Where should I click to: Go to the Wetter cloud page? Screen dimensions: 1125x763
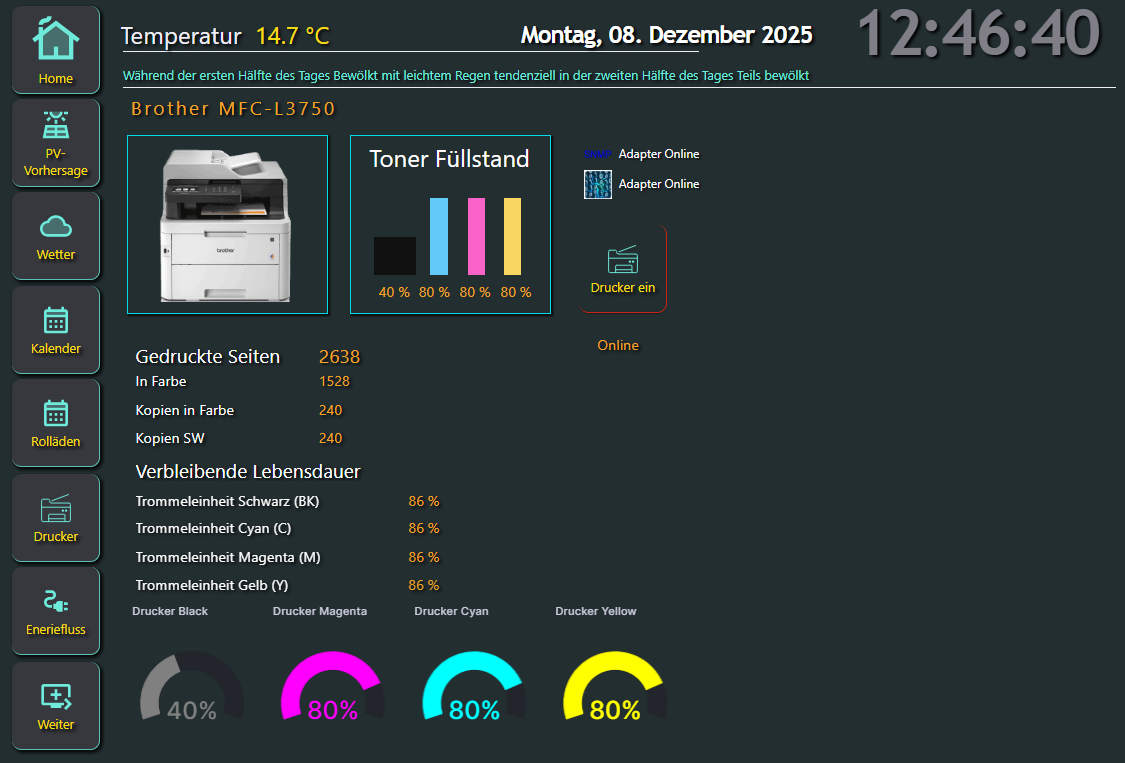(x=55, y=236)
